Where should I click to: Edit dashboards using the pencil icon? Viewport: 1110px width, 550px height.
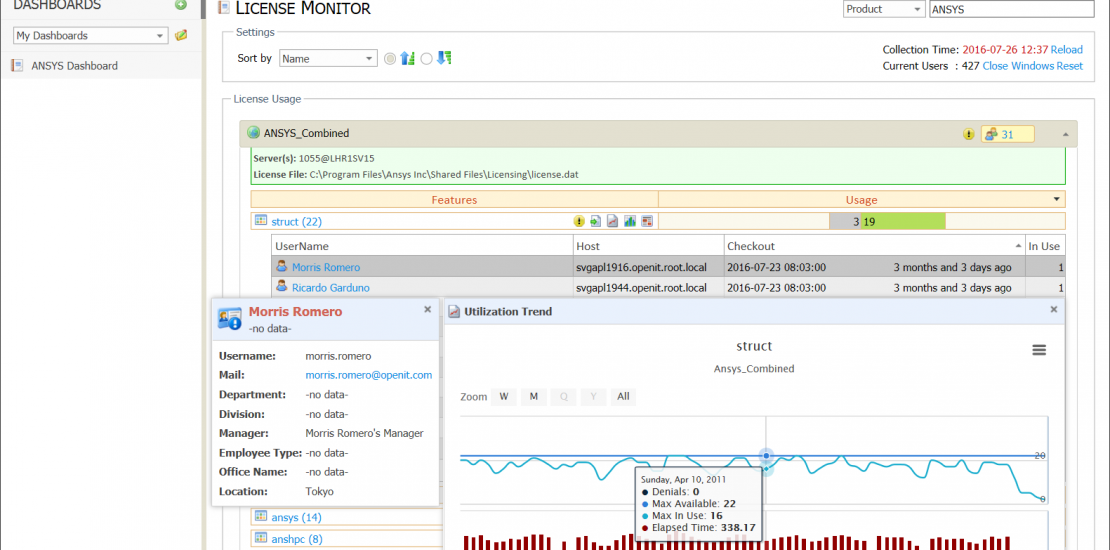pos(181,35)
